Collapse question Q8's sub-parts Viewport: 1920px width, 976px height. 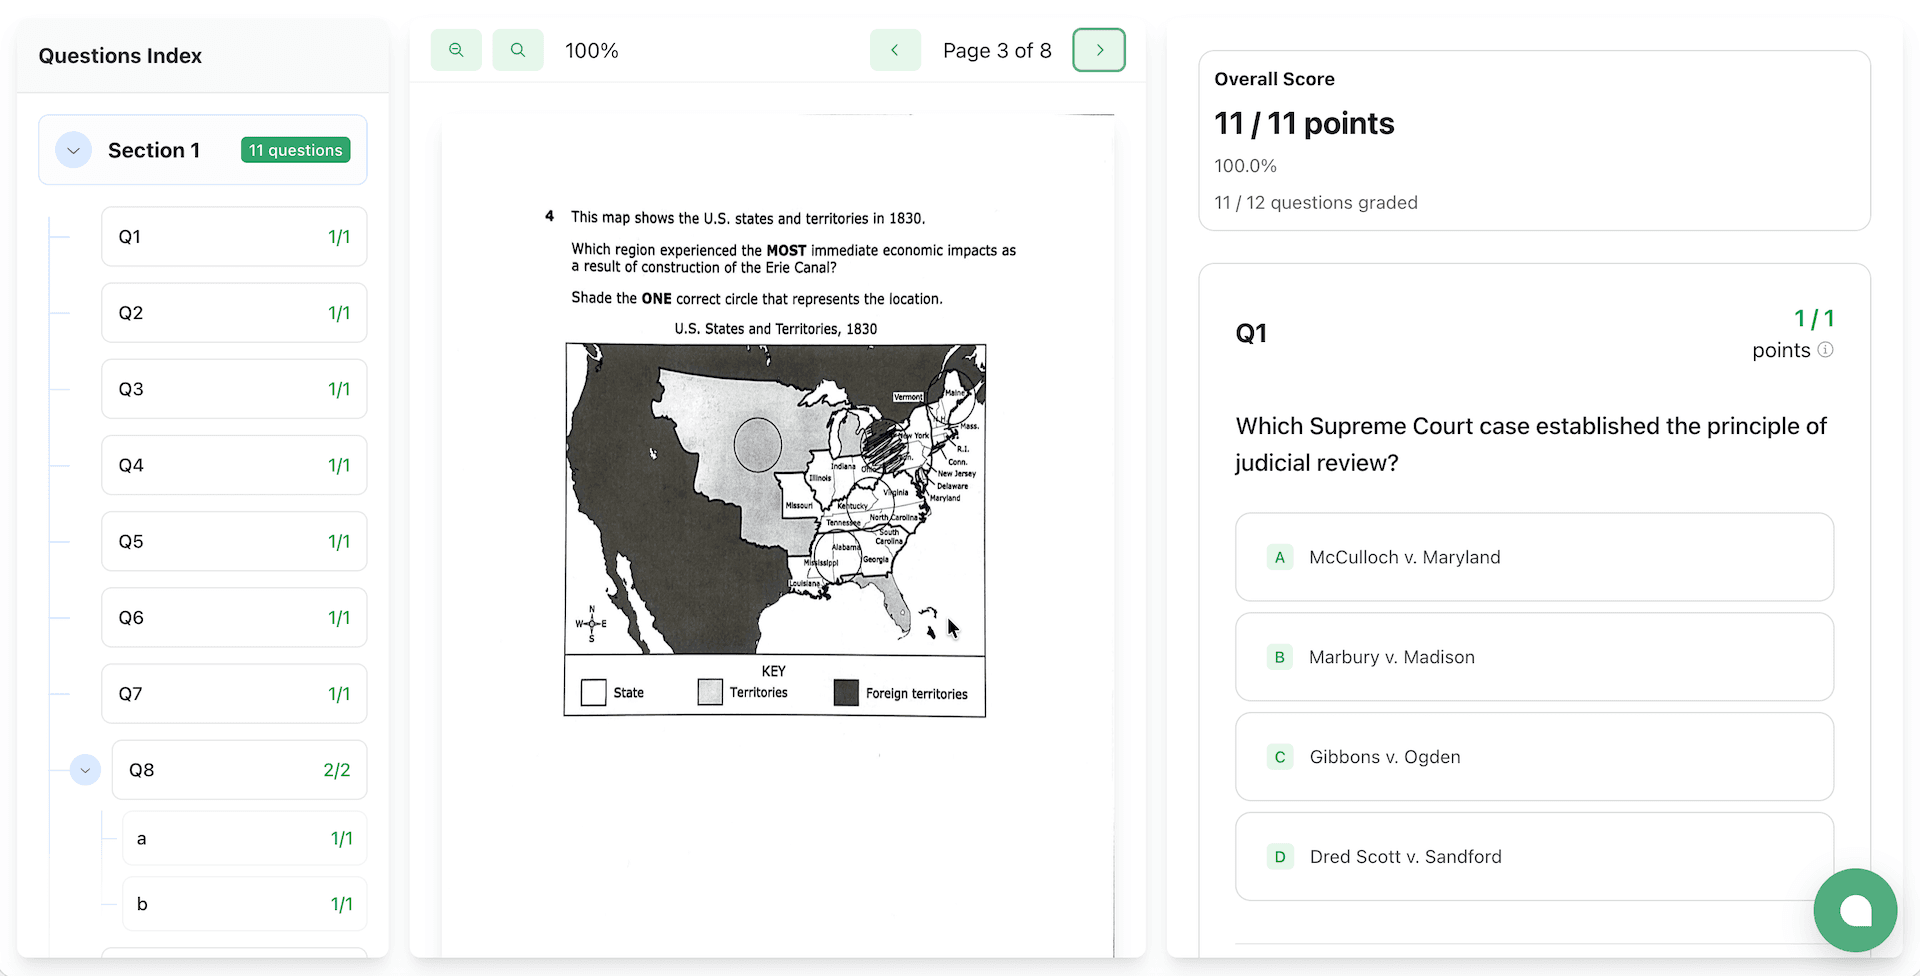coord(85,770)
